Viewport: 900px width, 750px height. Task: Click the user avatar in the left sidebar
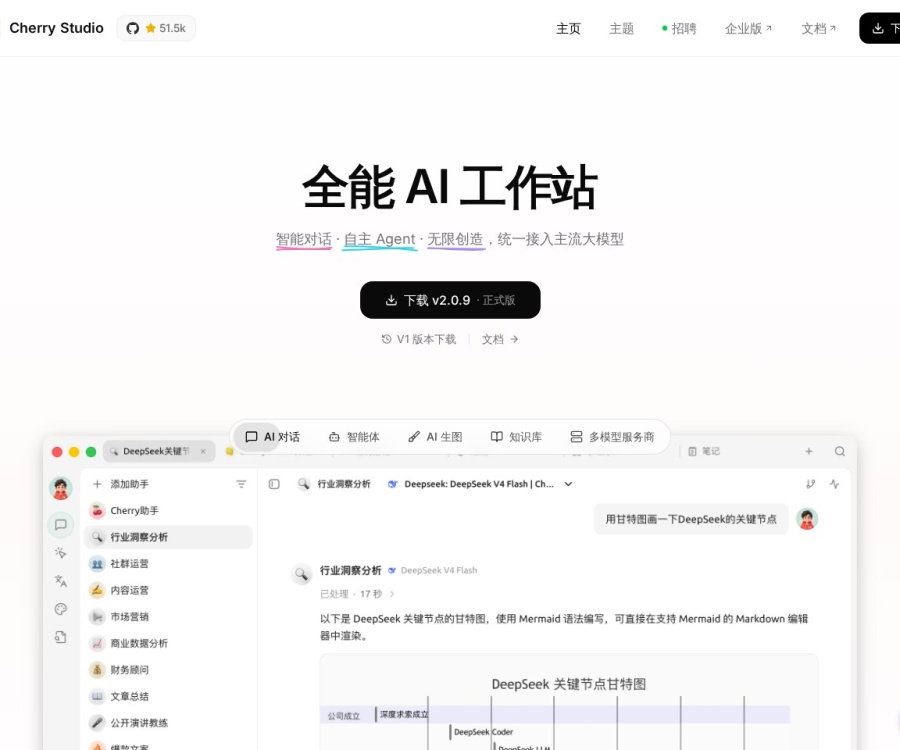click(61, 488)
